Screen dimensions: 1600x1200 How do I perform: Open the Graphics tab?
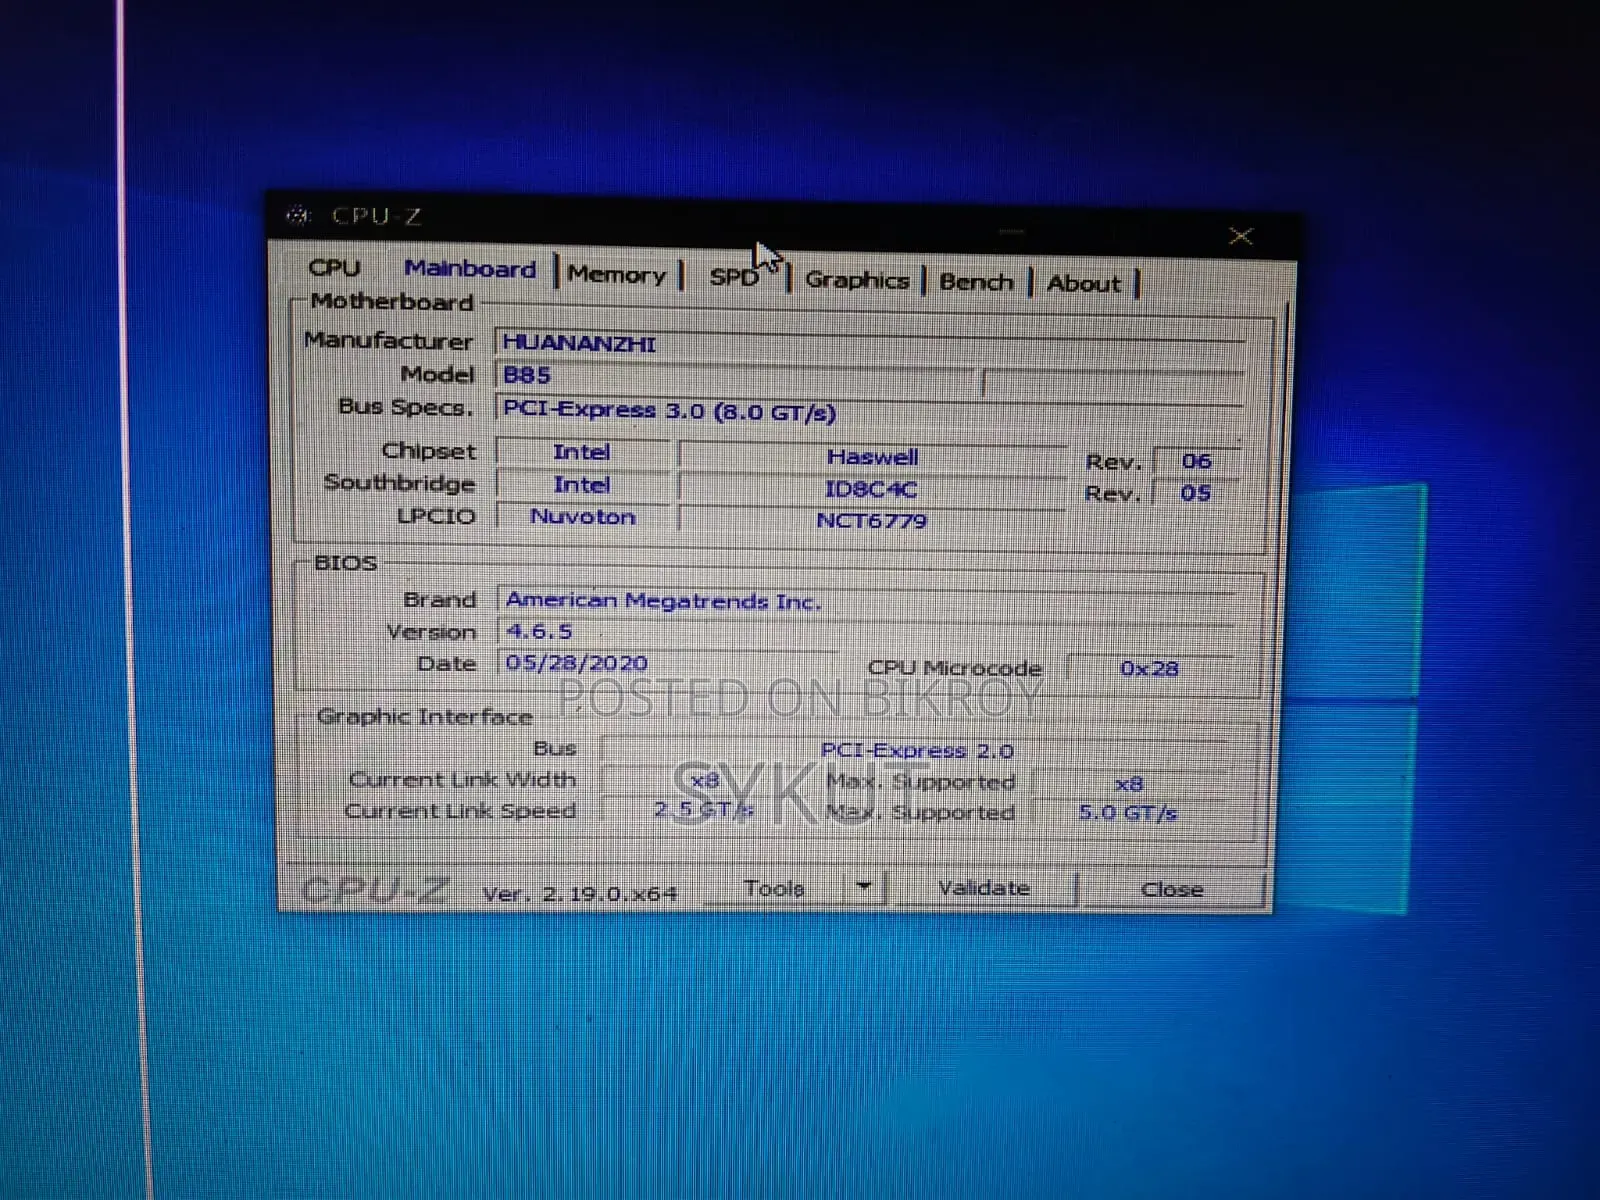(x=857, y=280)
